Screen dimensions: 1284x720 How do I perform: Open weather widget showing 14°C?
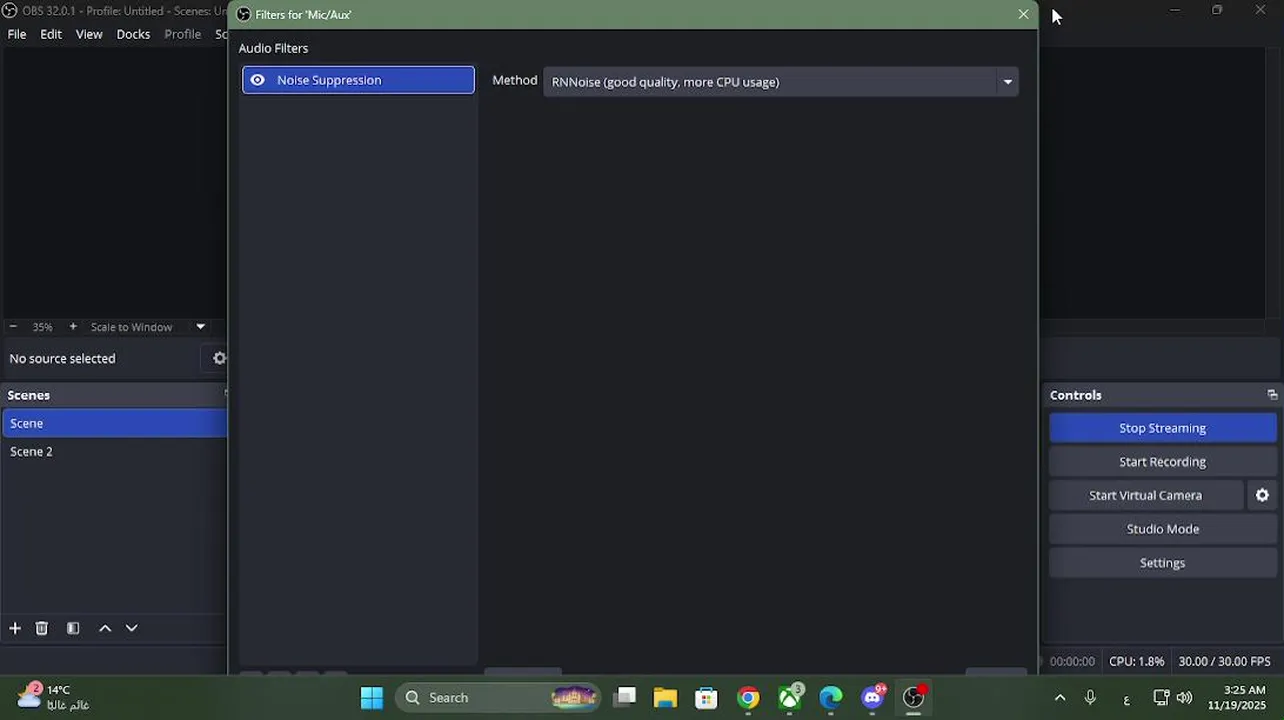(53, 697)
